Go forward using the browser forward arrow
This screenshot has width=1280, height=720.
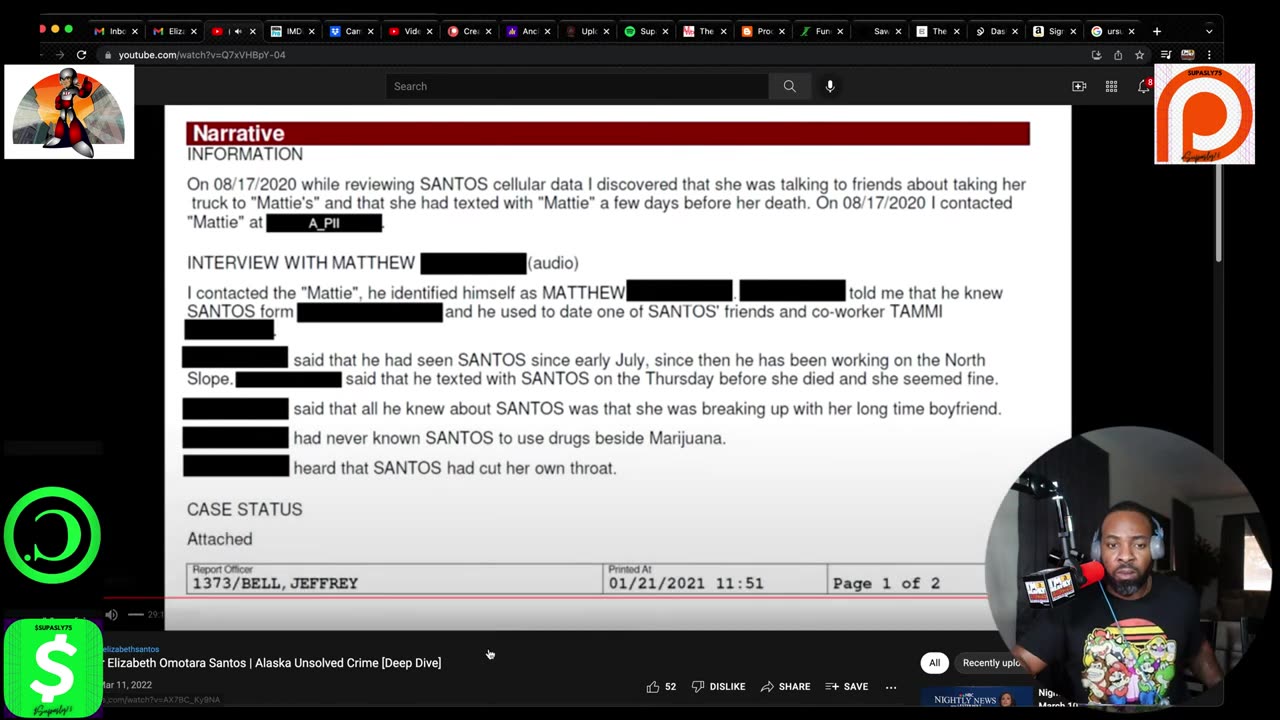pyautogui.click(x=60, y=55)
